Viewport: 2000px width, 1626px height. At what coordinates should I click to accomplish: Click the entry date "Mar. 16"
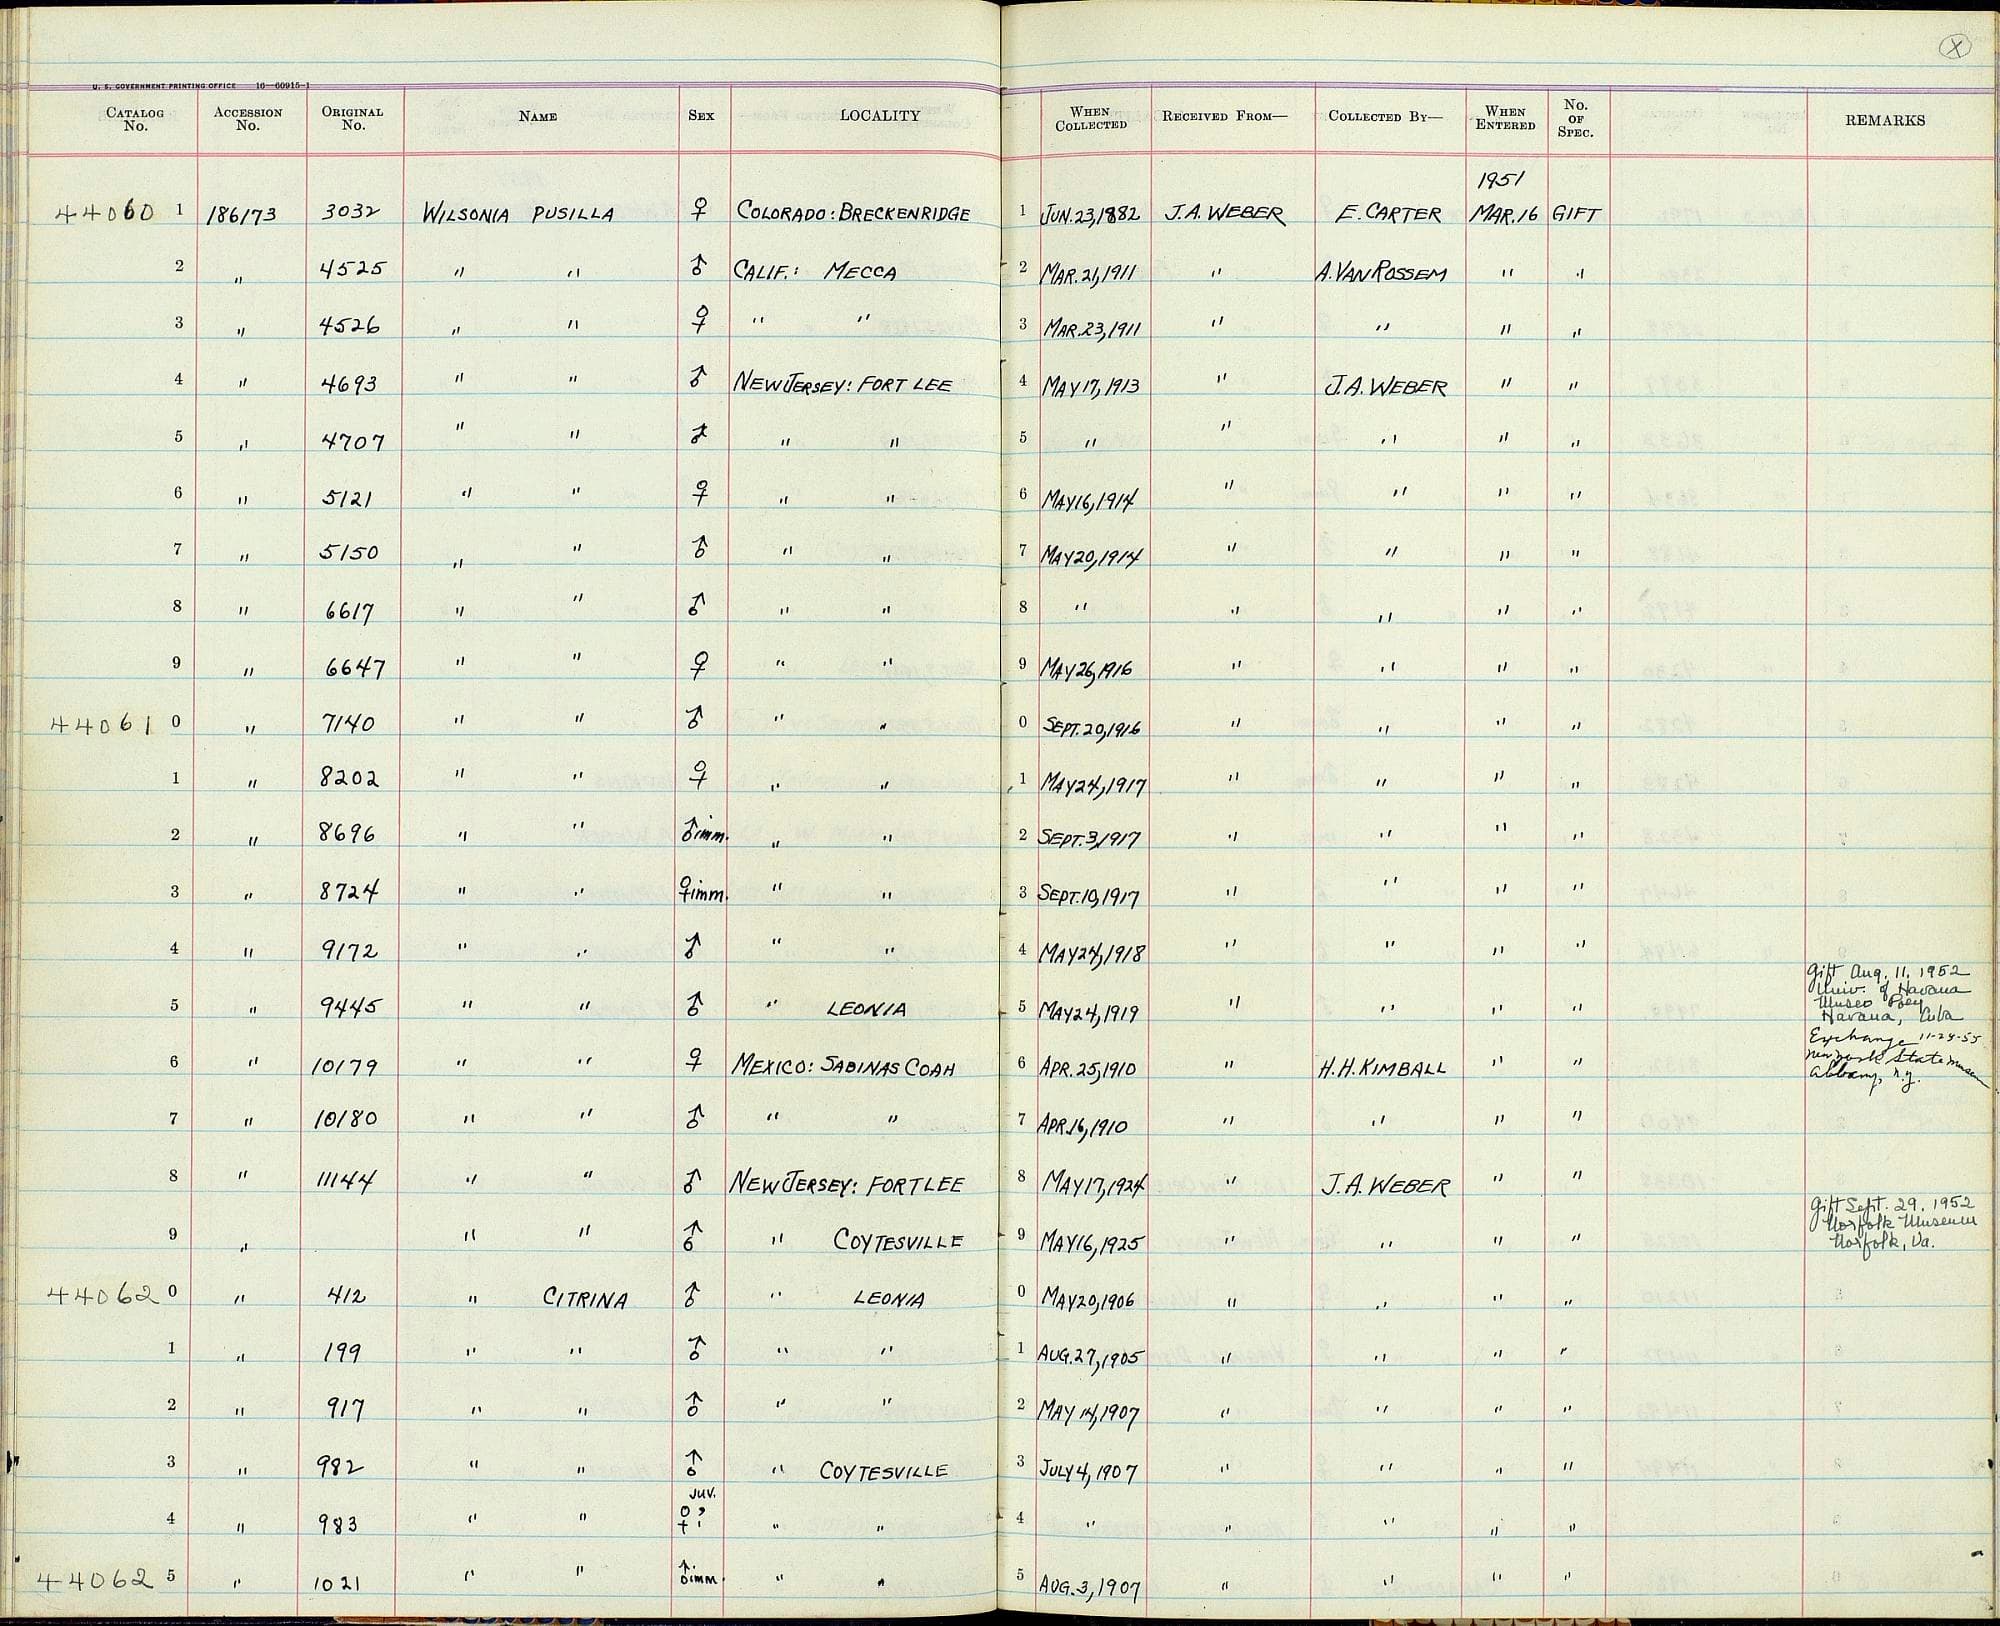click(1504, 214)
